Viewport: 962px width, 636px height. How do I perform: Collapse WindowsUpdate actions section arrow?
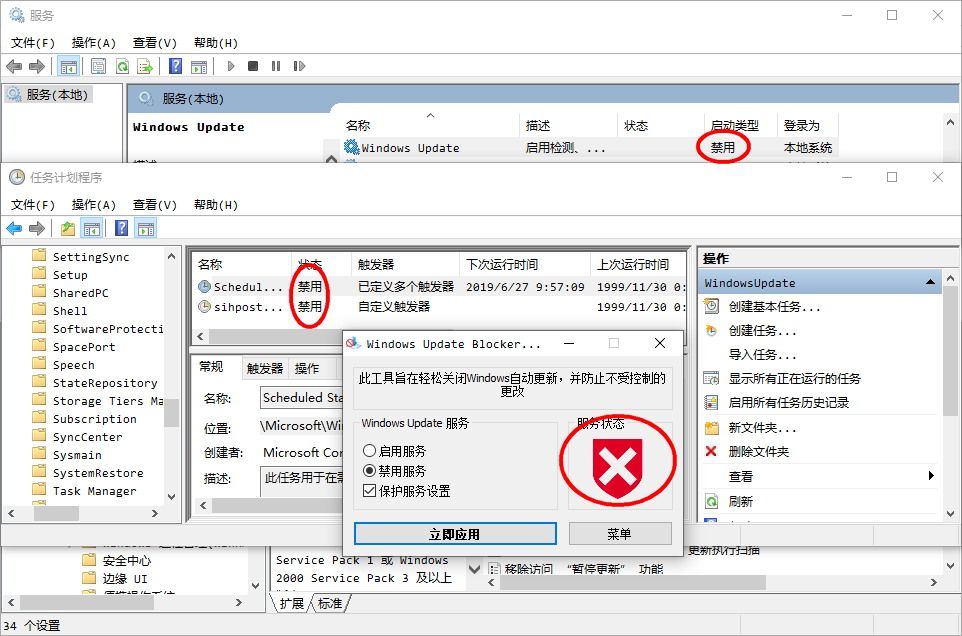tap(930, 282)
